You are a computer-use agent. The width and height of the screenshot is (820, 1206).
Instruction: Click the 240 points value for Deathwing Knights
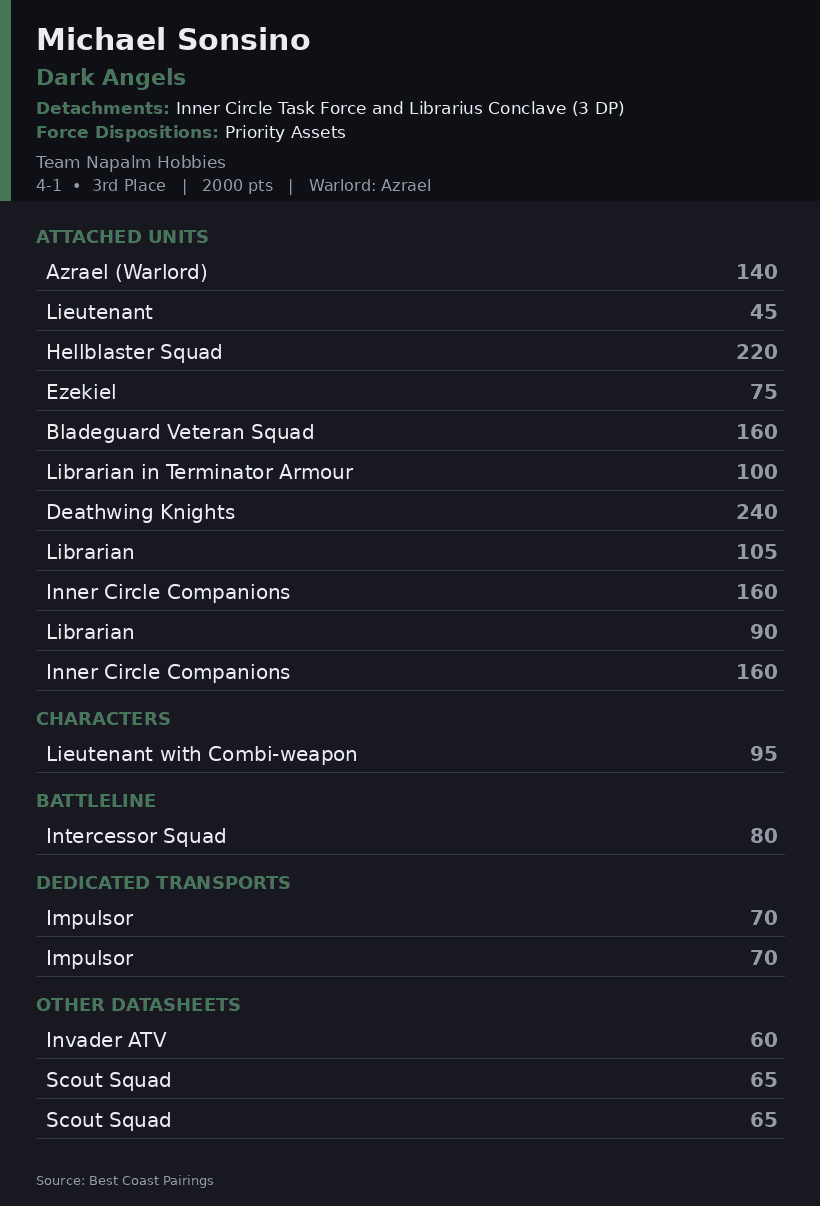pos(757,512)
